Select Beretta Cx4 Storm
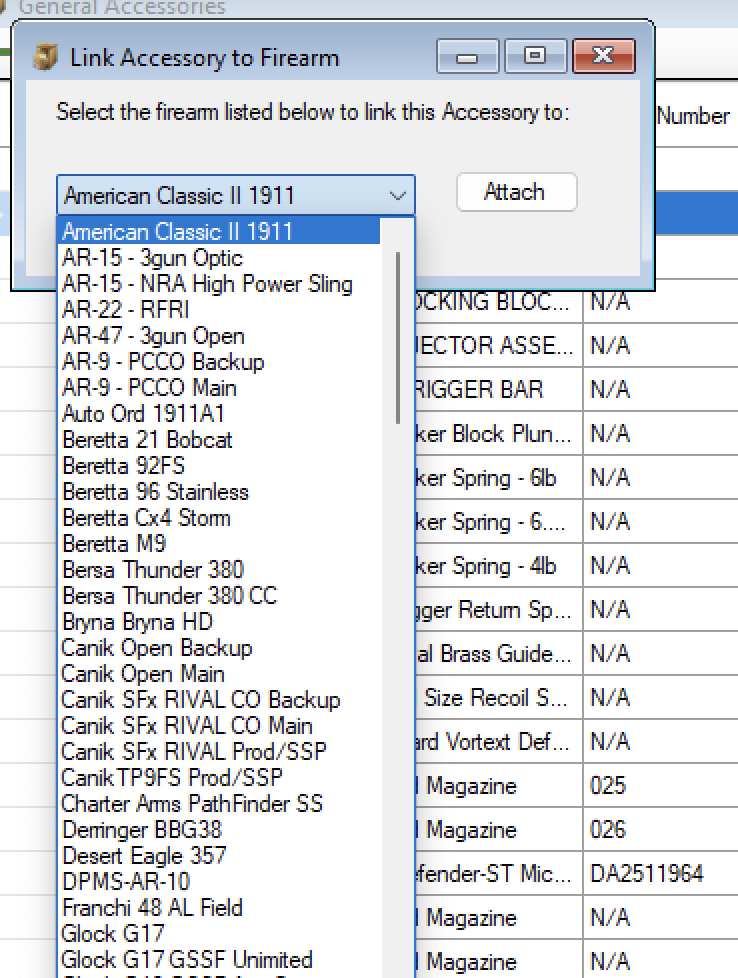Viewport: 738px width, 978px height. (x=219, y=518)
